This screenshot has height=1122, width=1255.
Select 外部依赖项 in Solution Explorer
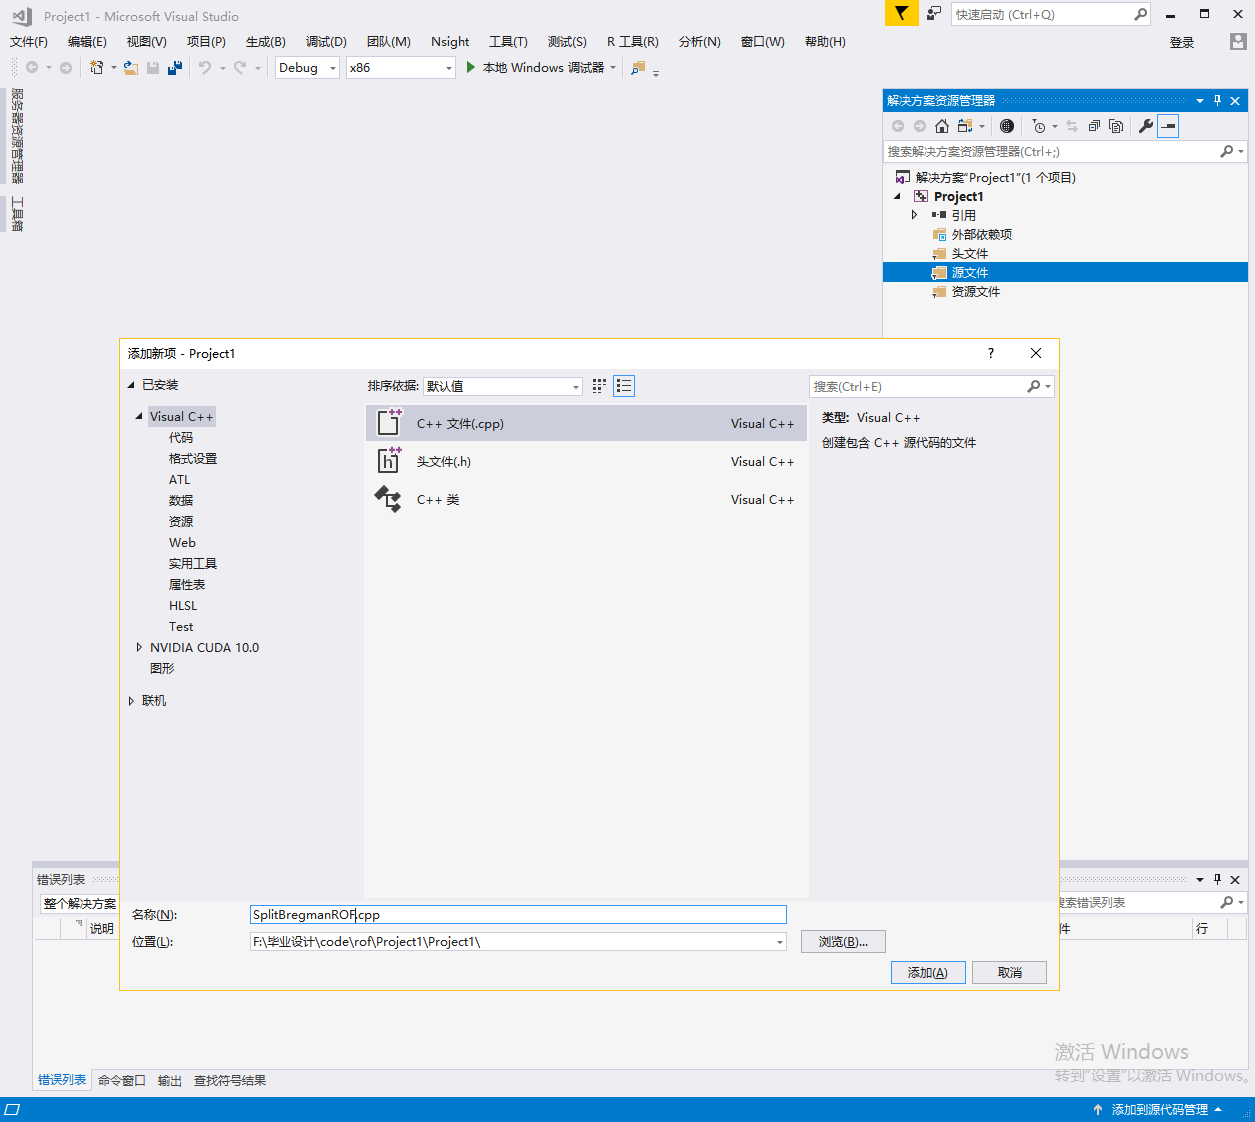coord(982,234)
